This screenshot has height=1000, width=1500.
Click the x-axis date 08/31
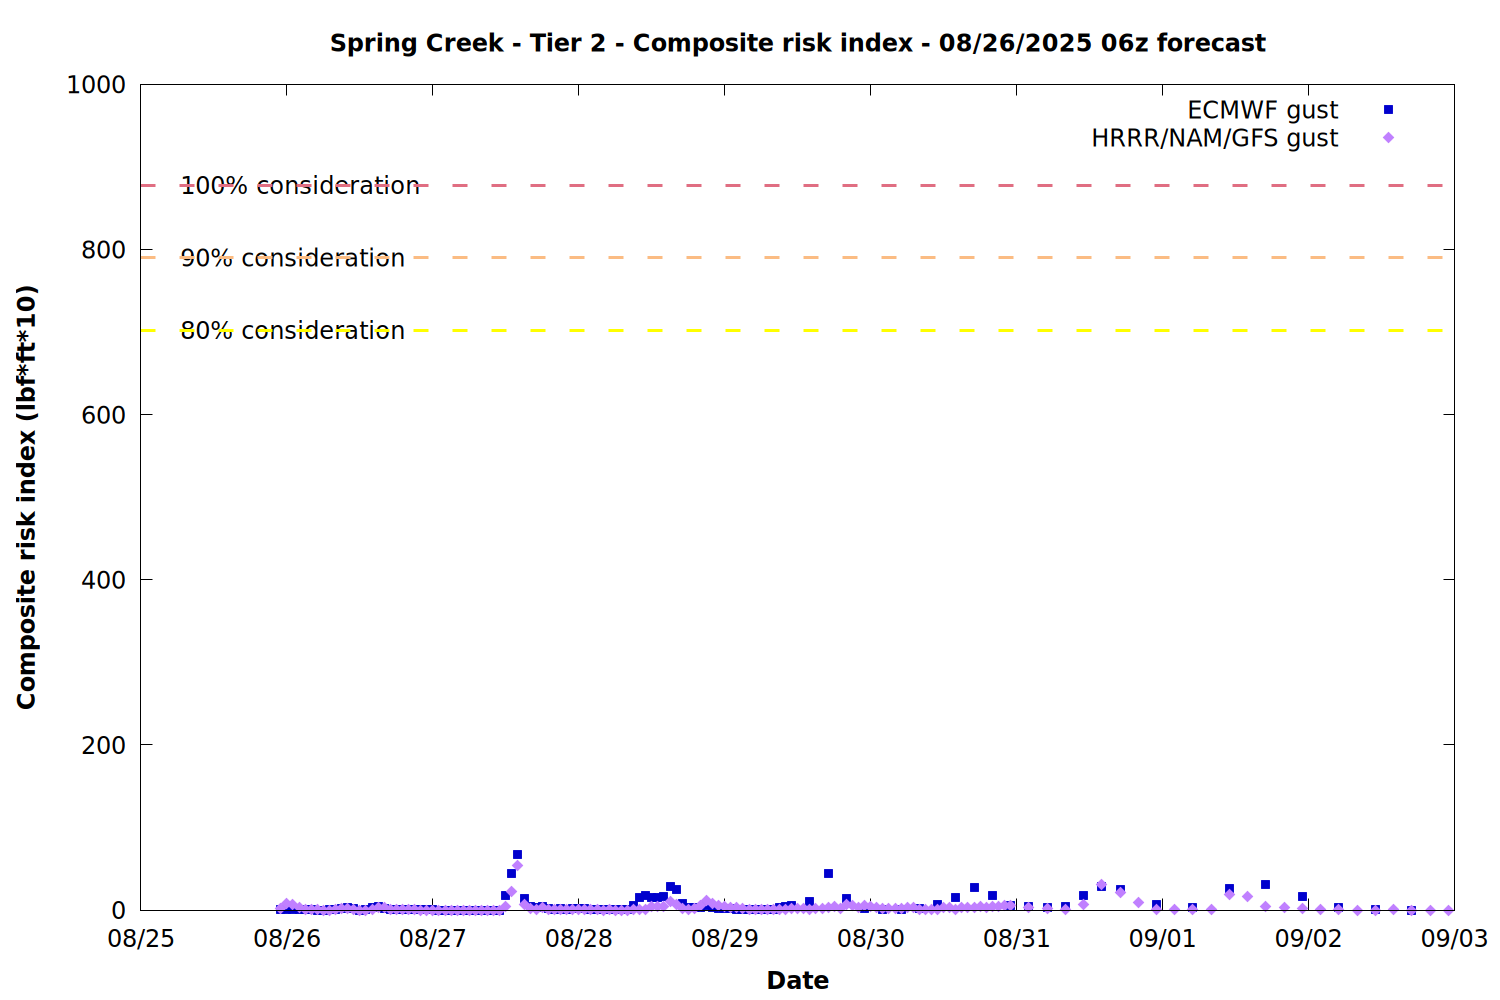[1017, 938]
